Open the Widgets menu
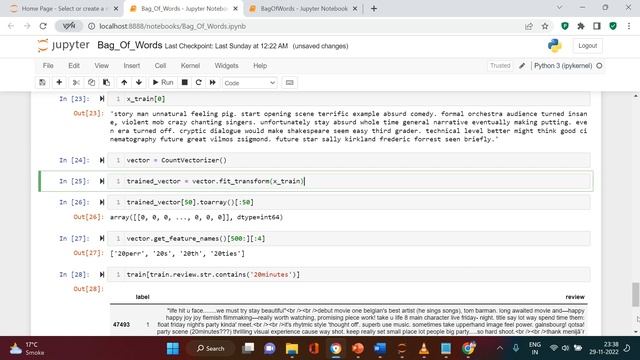The height and width of the screenshot is (360, 640). coord(227,66)
